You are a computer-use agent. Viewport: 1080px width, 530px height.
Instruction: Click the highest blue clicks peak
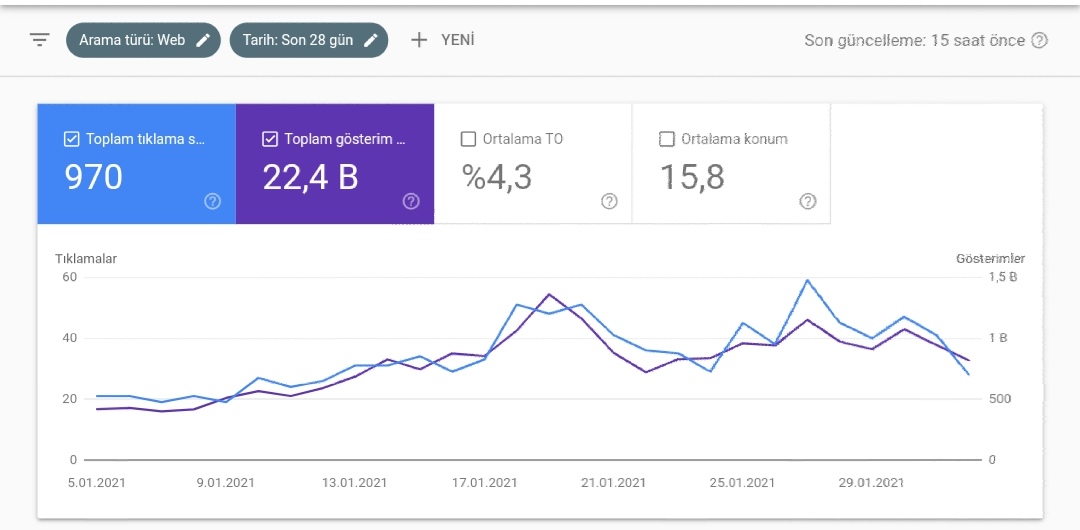pyautogui.click(x=807, y=280)
